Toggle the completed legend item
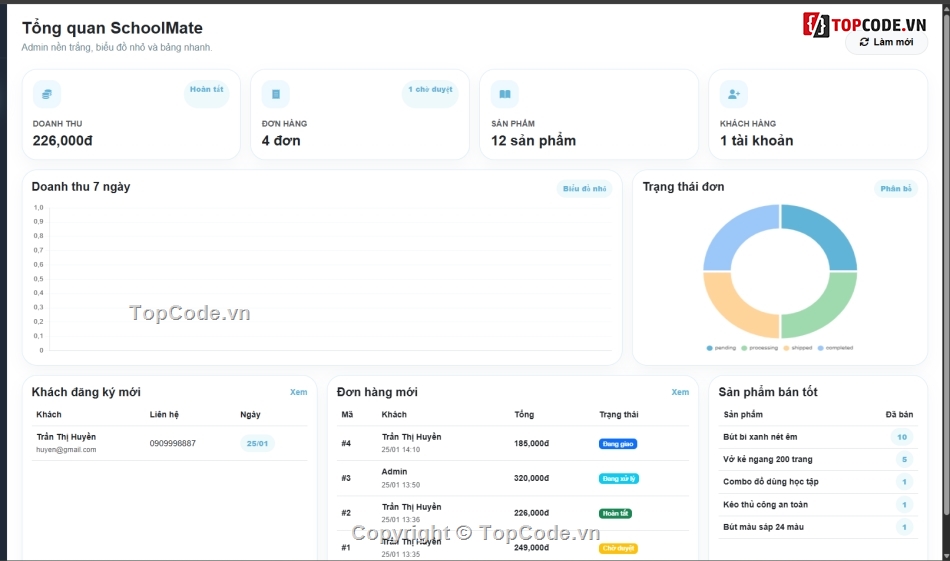The width and height of the screenshot is (950, 561). [835, 348]
